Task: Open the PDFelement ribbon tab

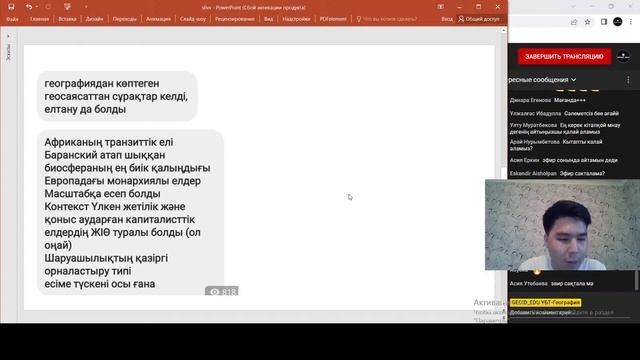Action: (333, 19)
